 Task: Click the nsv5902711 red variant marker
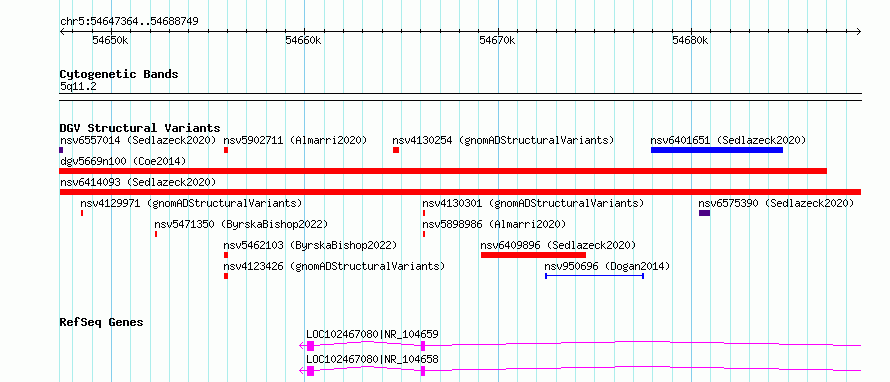click(226, 150)
